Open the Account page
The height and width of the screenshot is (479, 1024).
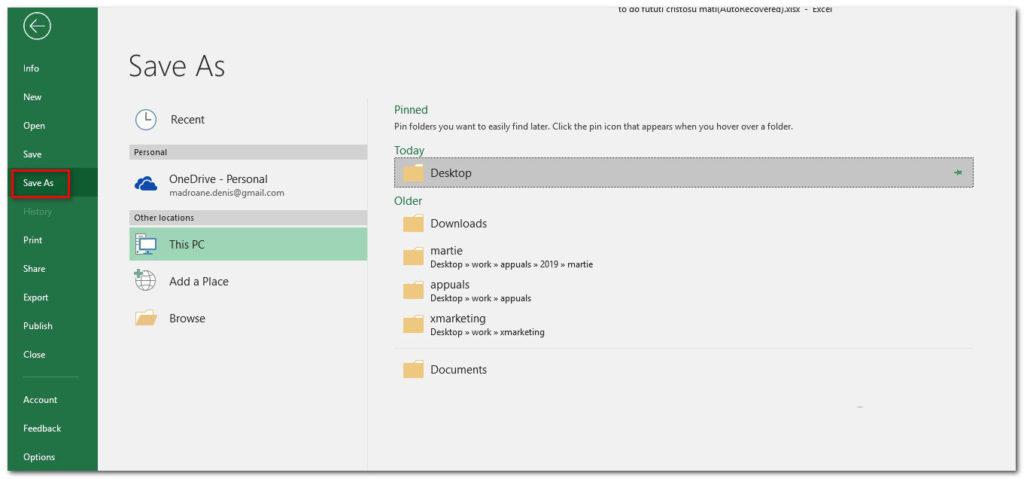[x=40, y=400]
